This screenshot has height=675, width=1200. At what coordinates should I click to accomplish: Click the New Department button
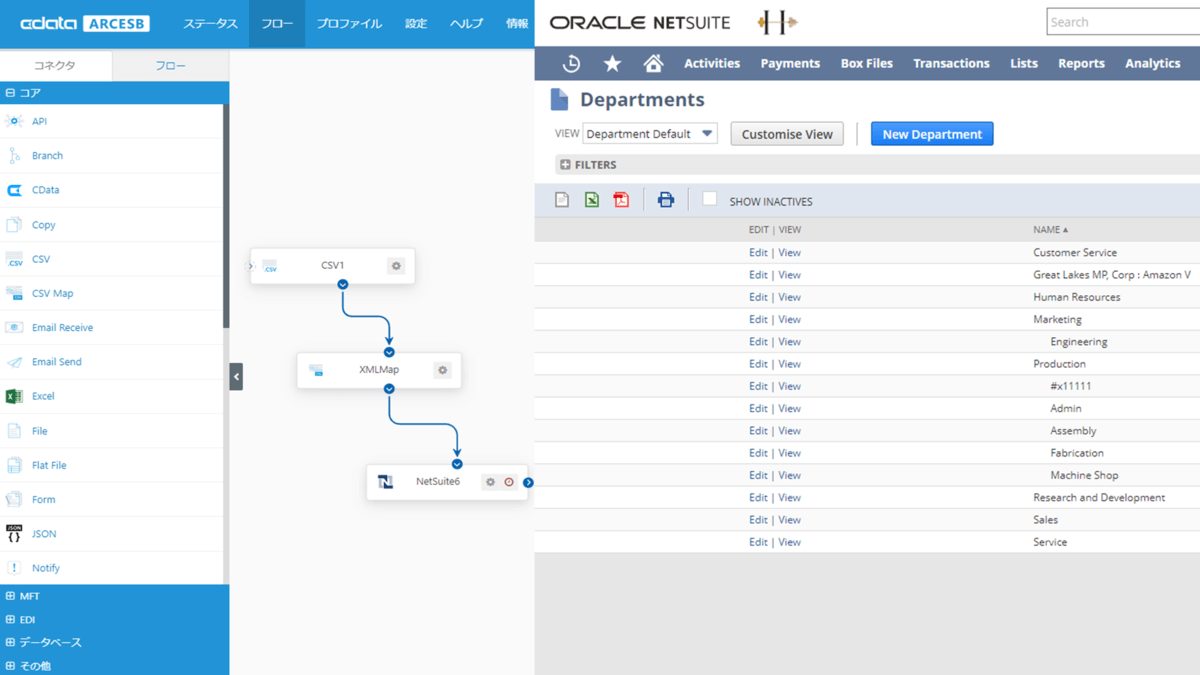click(932, 134)
